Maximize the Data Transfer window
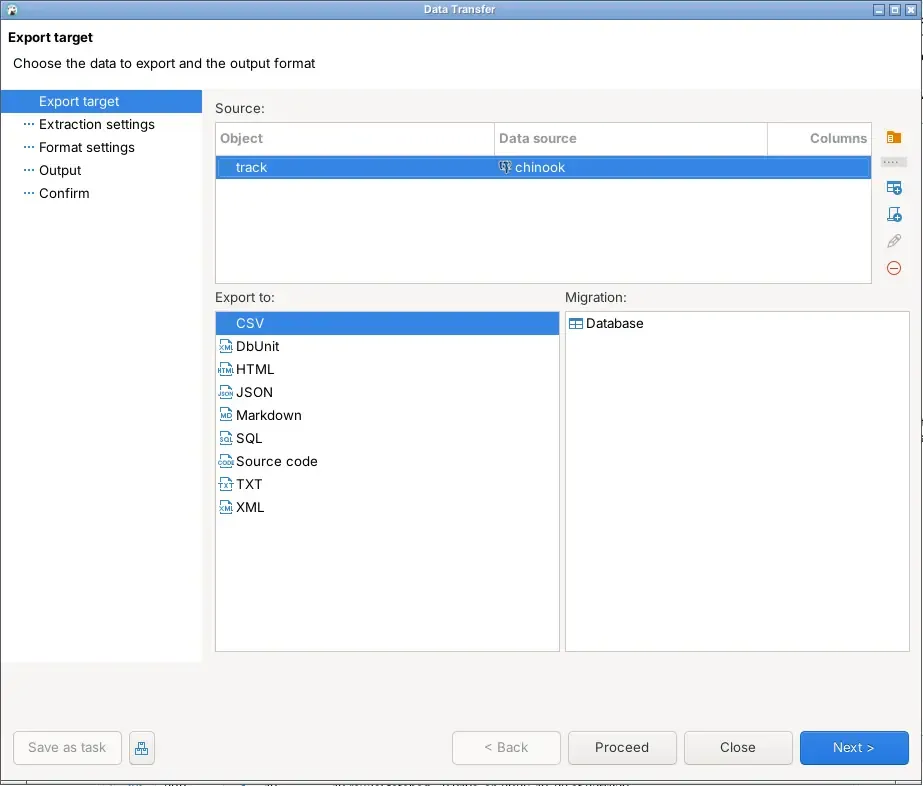Viewport: 923px width, 786px height. tap(895, 9)
